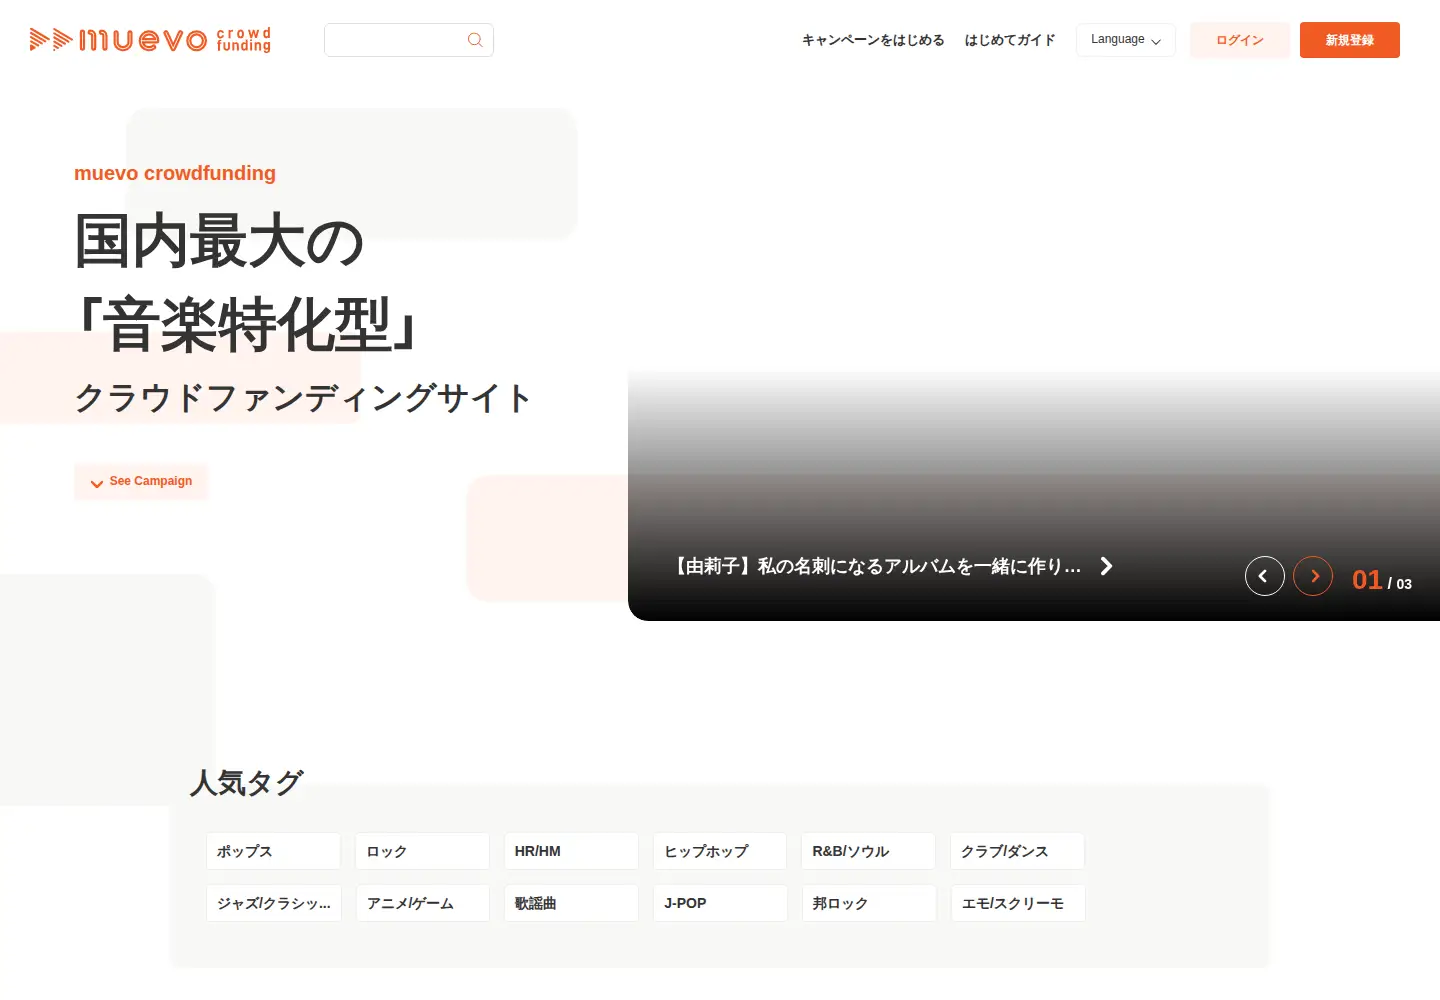Select the クラブ/ダンス tag
This screenshot has width=1440, height=1000.
point(1017,851)
